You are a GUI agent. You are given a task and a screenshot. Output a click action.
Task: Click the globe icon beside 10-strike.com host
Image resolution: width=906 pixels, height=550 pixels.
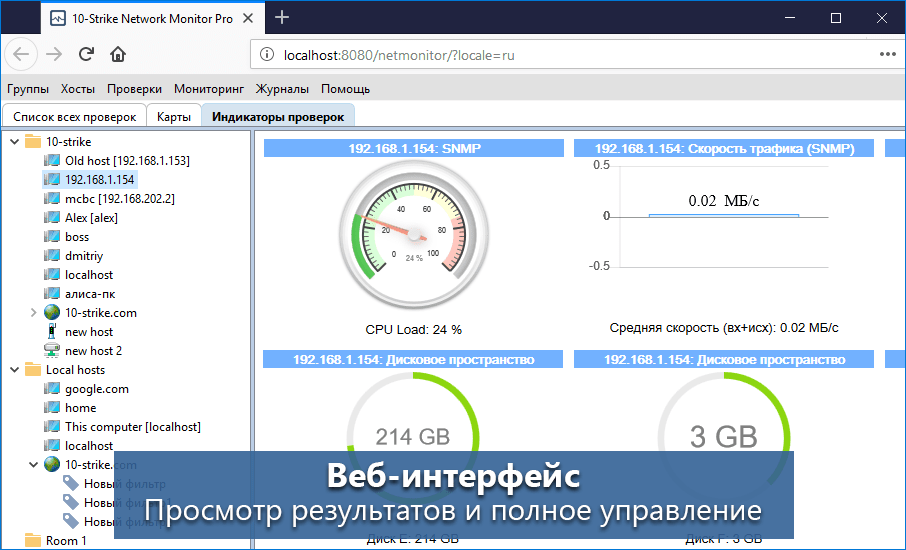coord(52,312)
